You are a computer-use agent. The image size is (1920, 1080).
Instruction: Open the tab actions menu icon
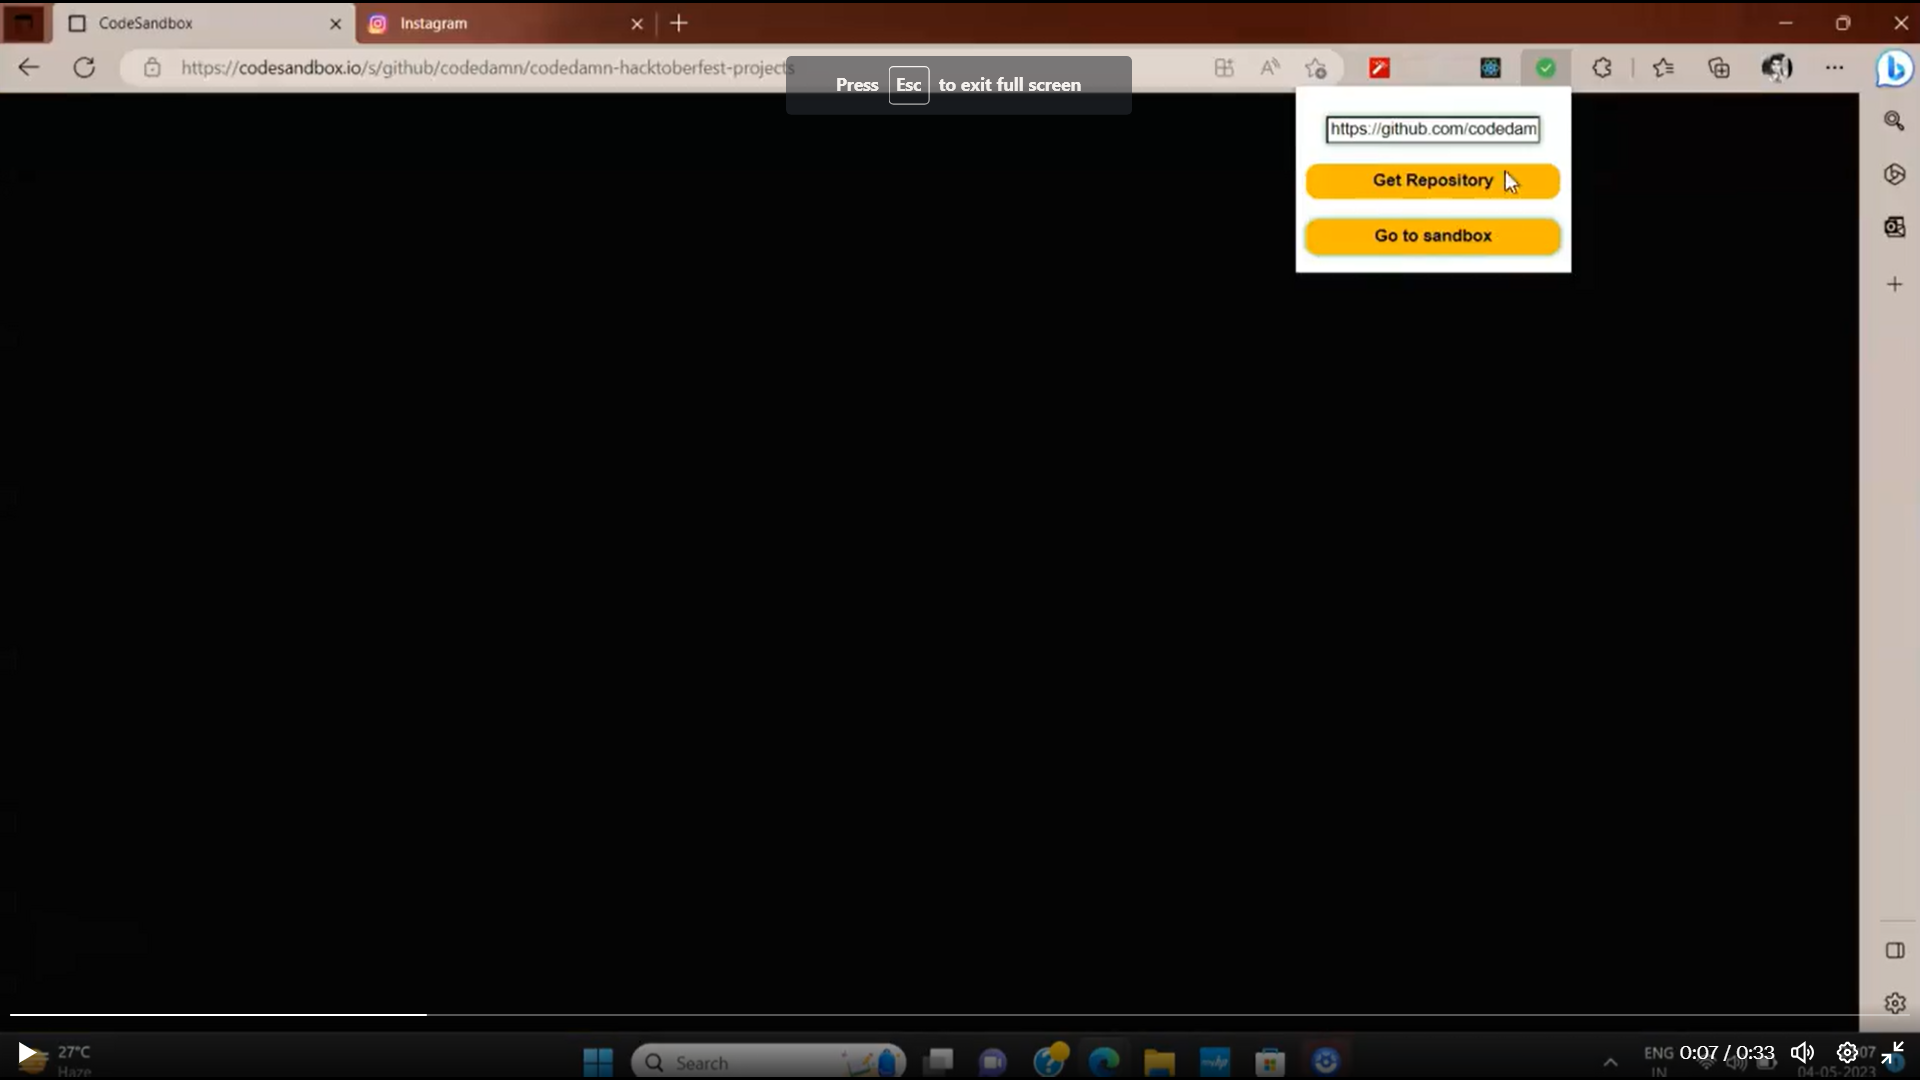click(x=24, y=22)
